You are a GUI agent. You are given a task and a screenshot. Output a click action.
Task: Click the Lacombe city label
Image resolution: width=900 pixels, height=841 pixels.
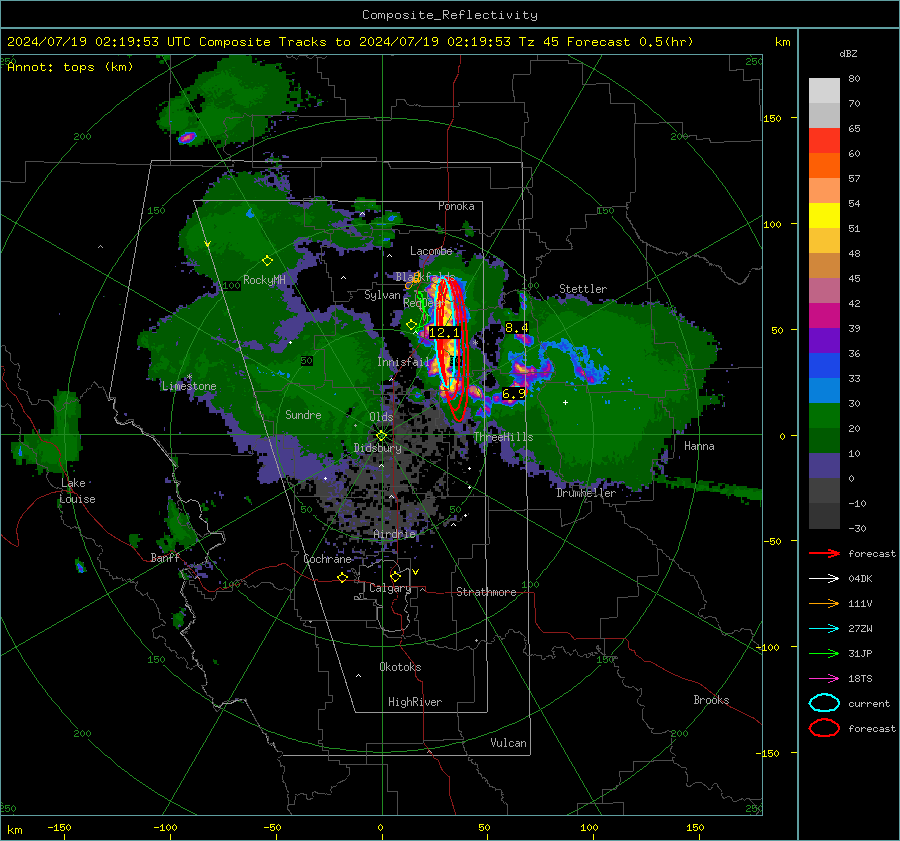431,251
